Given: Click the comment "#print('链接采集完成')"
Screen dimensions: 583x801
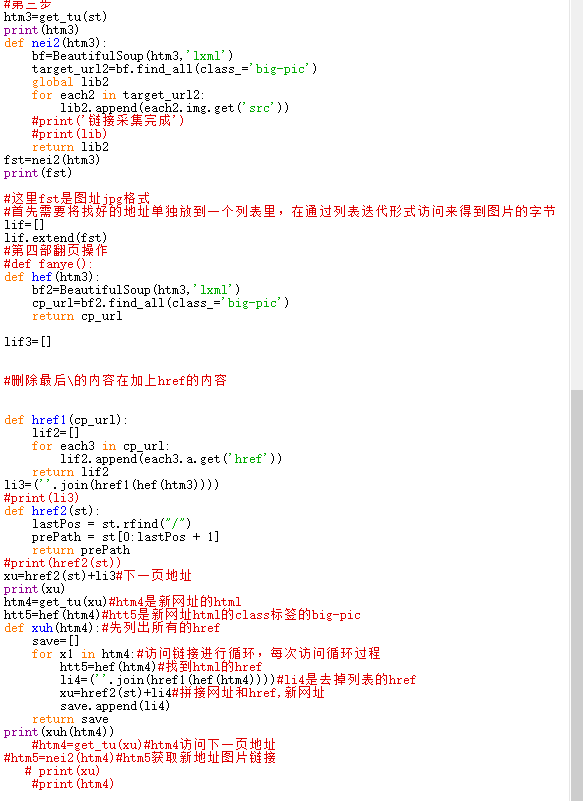Looking at the screenshot, I should 108,121.
